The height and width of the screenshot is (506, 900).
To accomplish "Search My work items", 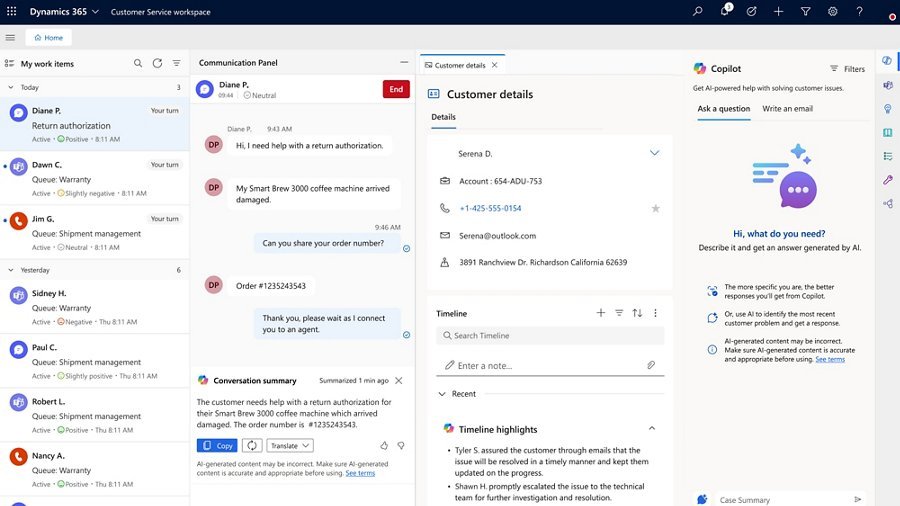I will 138,63.
